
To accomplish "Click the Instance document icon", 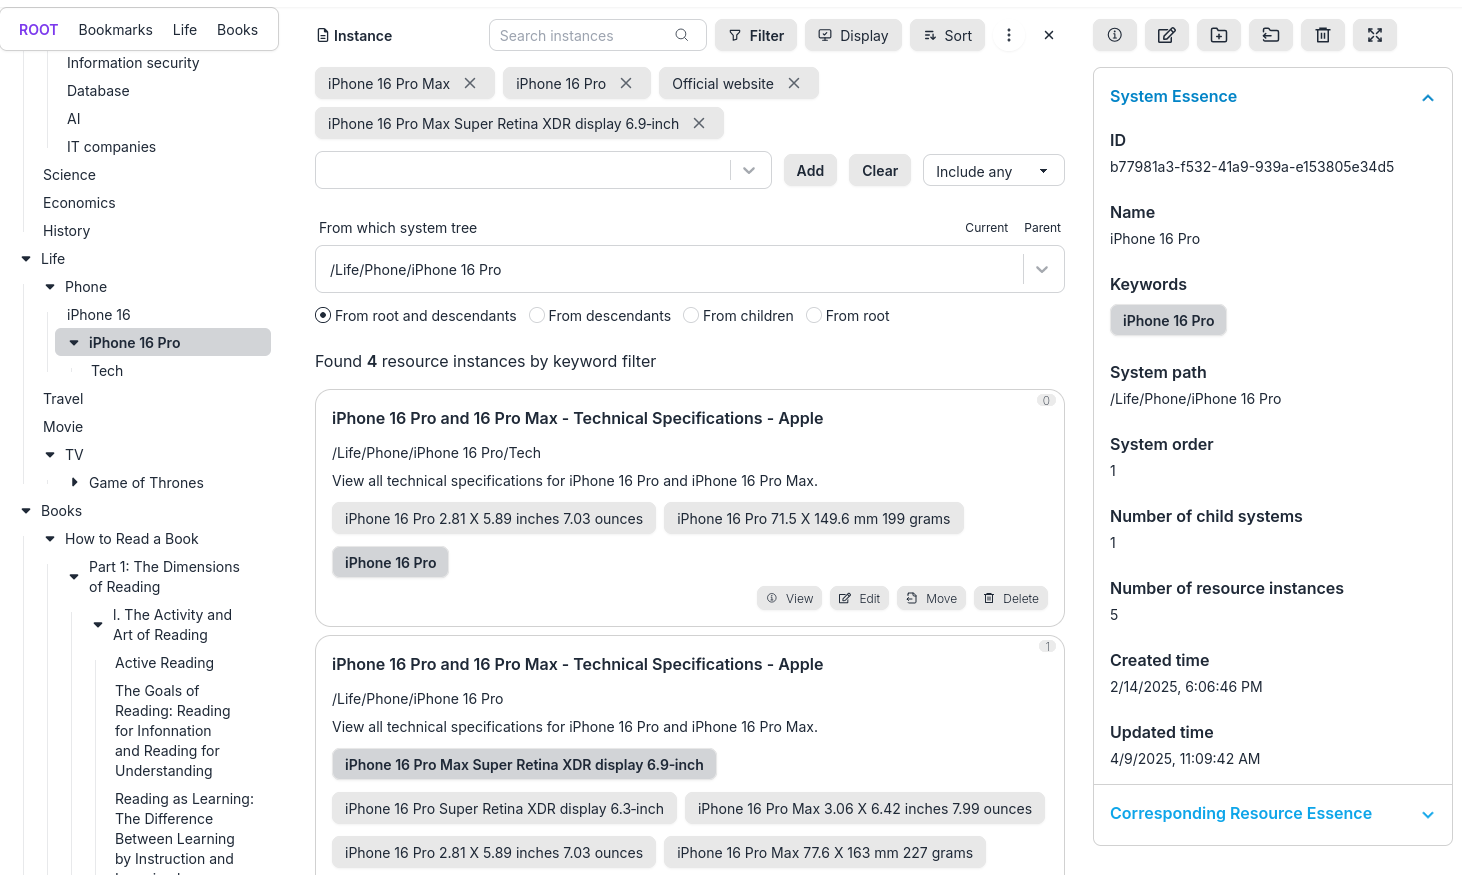I will coord(323,35).
